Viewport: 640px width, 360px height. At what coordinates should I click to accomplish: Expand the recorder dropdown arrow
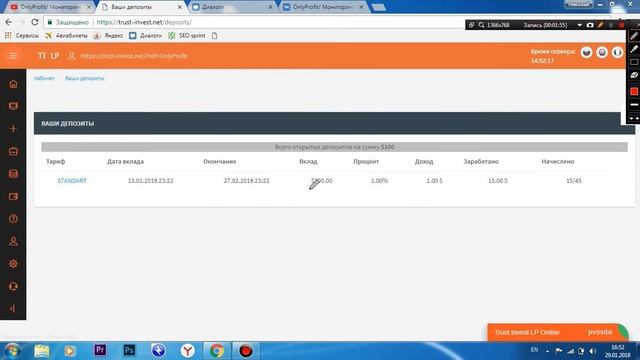[x=579, y=25]
